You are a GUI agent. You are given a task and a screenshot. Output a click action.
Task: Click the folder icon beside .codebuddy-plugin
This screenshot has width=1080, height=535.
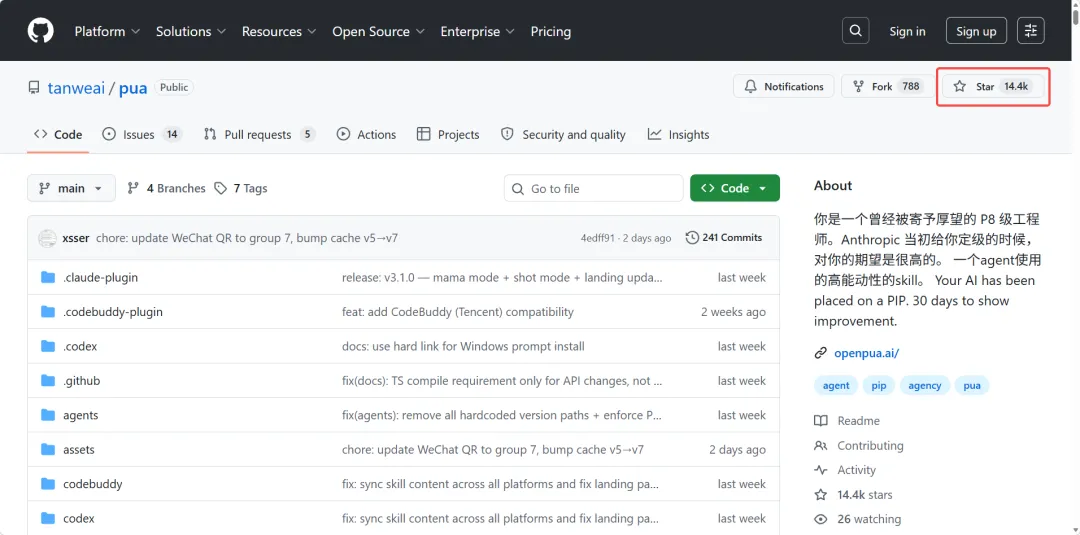48,312
